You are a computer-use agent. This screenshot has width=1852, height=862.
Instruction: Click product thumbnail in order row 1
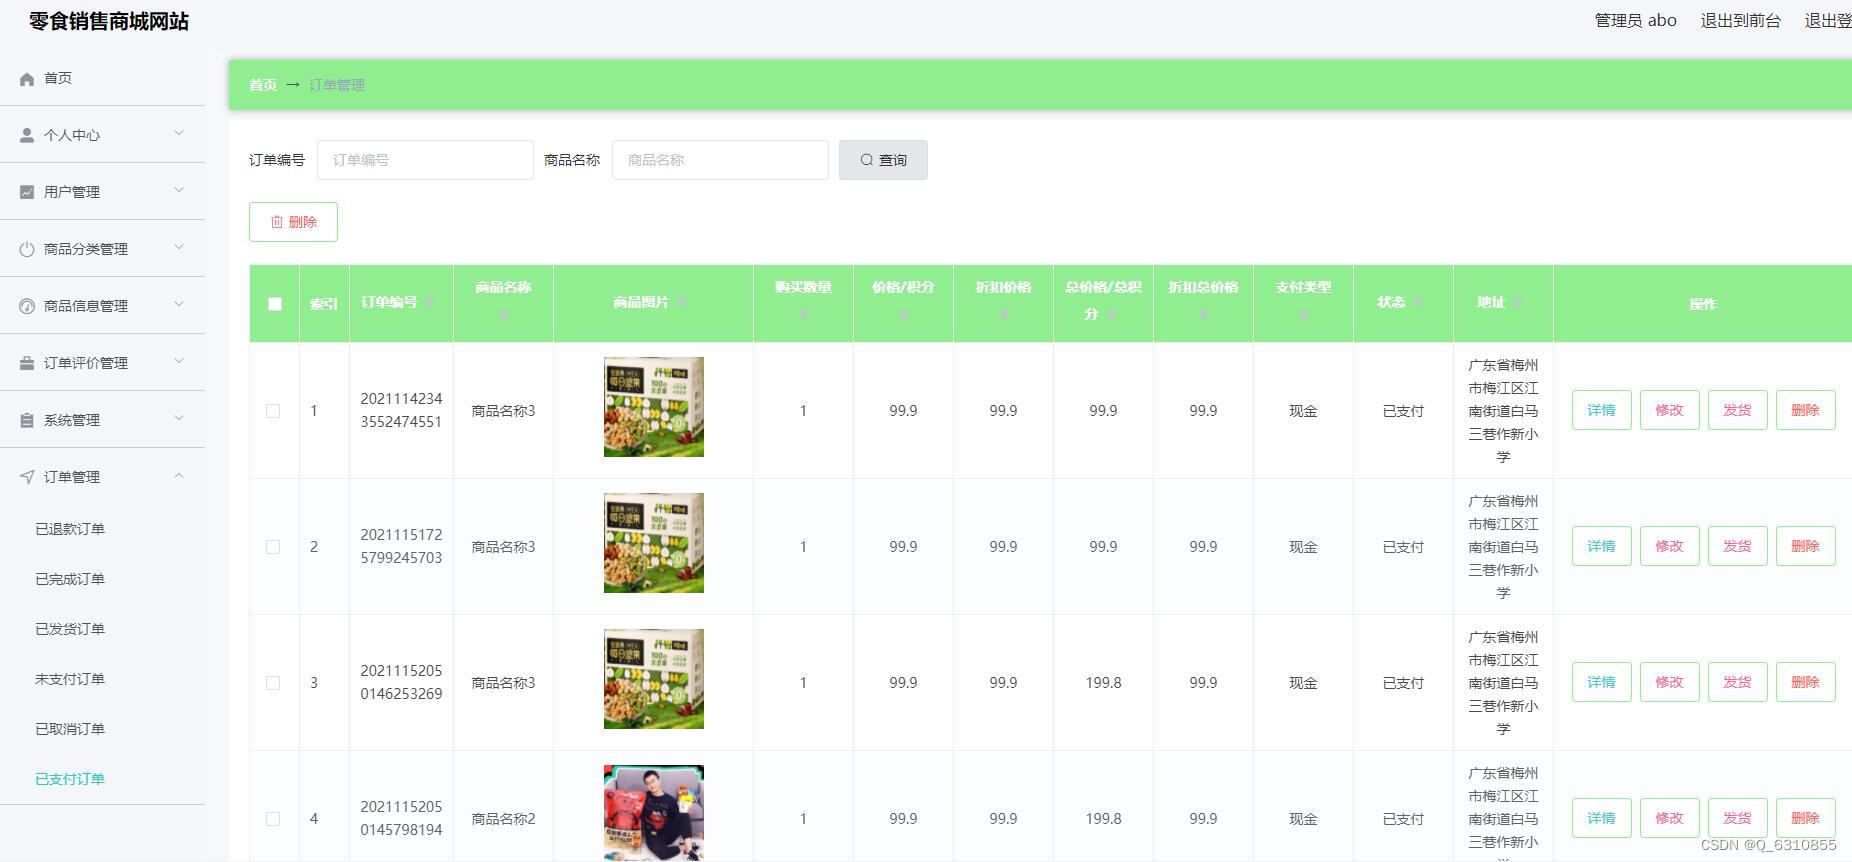point(654,407)
